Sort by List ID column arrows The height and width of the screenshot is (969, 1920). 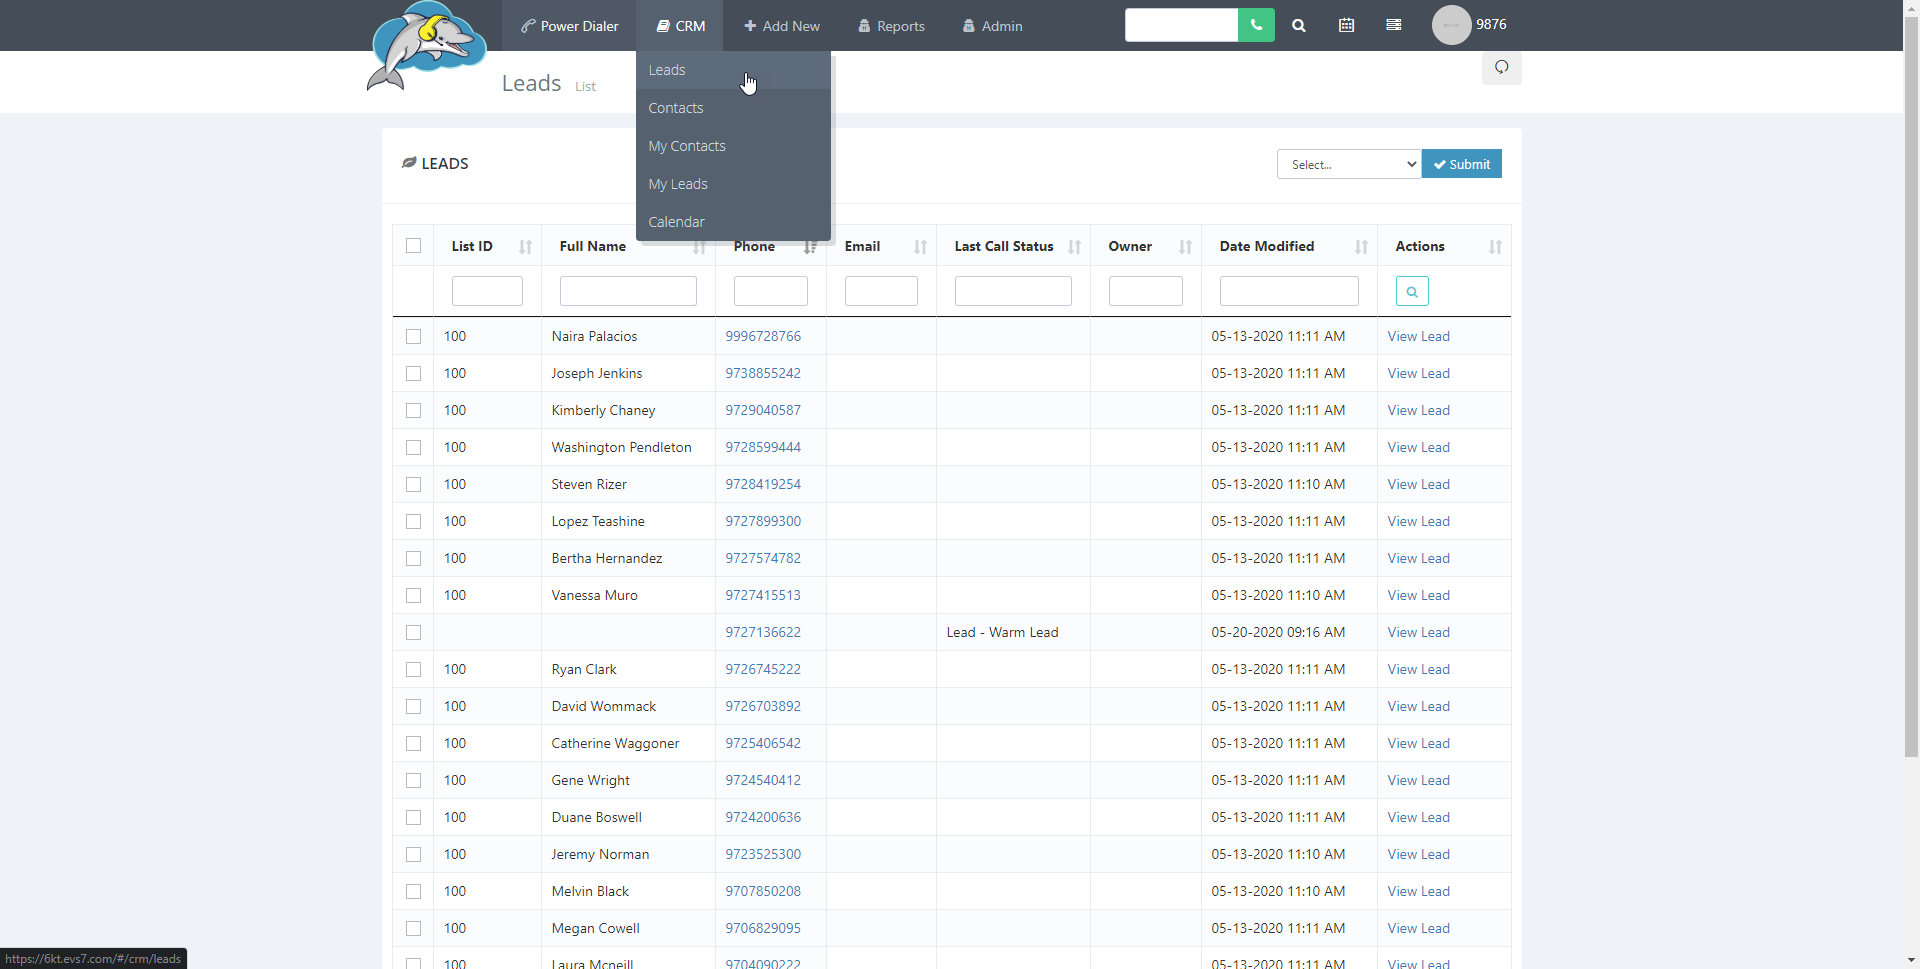[x=525, y=247]
